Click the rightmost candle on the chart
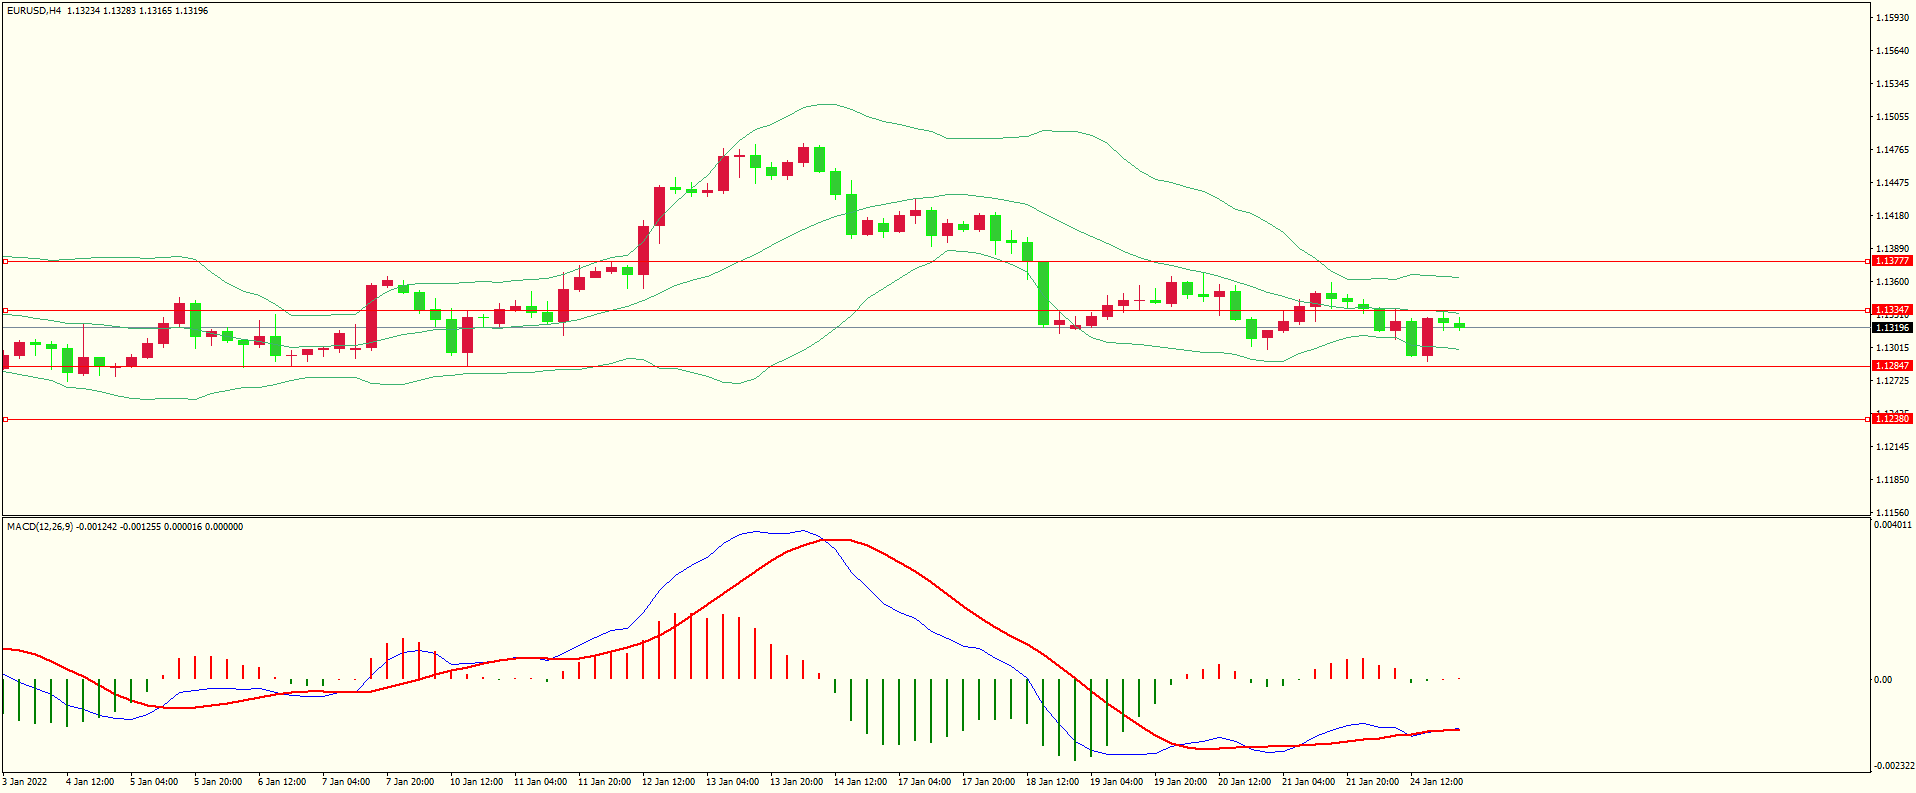1916x793 pixels. 1460,325
